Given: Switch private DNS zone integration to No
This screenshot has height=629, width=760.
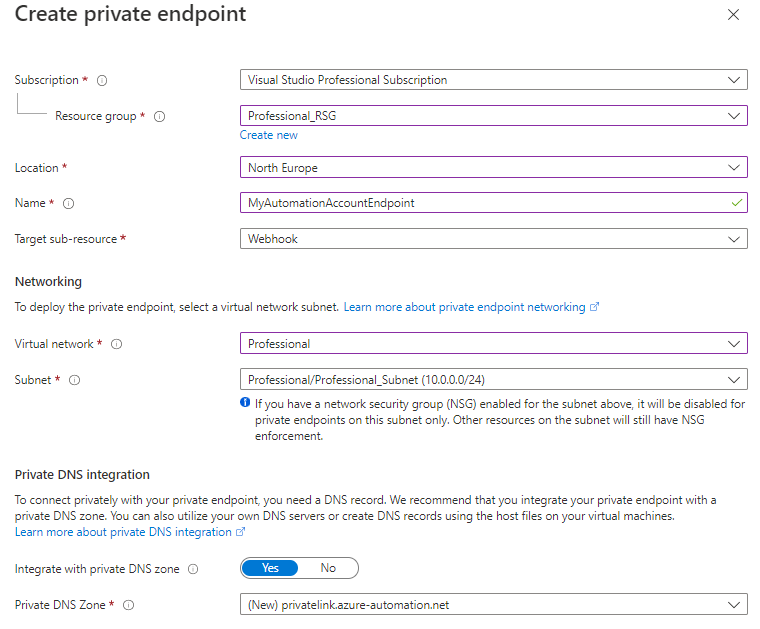Looking at the screenshot, I should pyautogui.click(x=328, y=568).
